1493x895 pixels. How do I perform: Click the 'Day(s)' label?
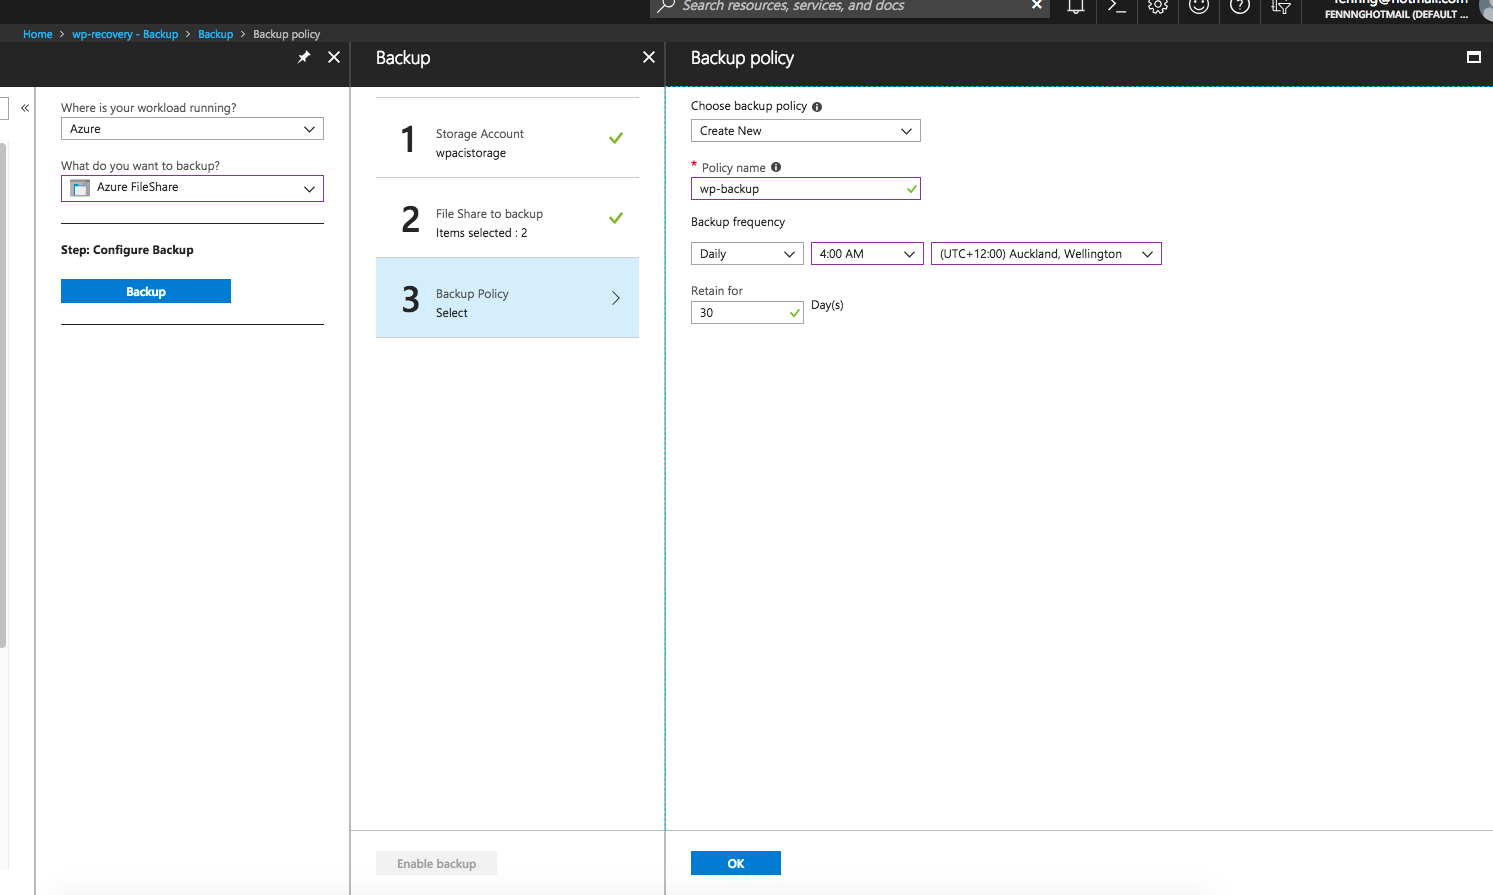(827, 305)
